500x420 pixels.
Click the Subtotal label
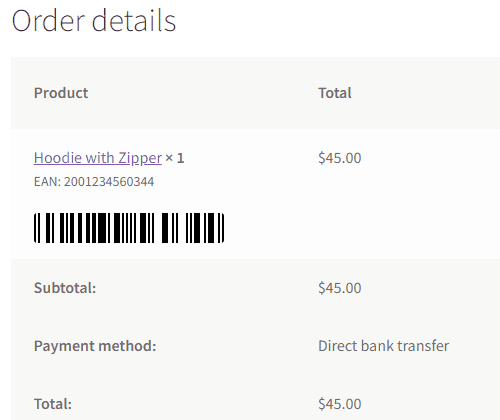tap(65, 288)
